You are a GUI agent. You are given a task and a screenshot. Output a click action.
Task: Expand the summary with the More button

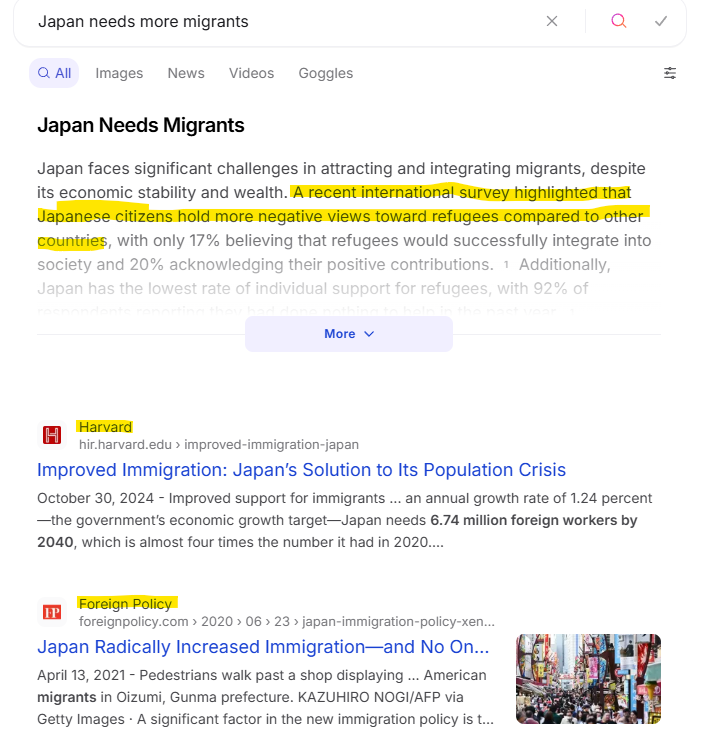(349, 334)
